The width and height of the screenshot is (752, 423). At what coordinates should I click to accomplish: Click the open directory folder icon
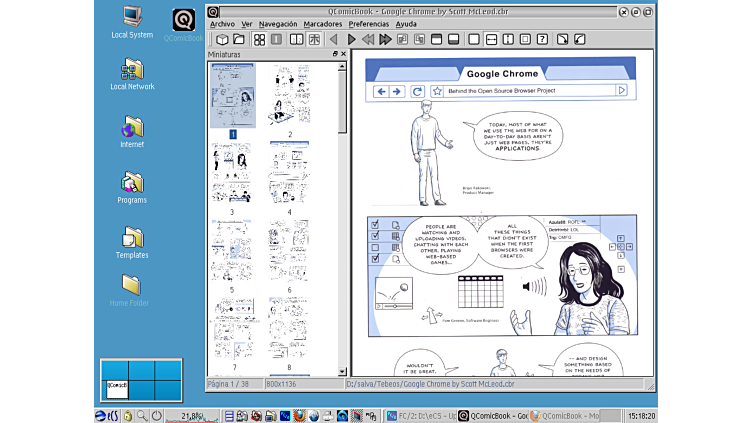tap(238, 39)
